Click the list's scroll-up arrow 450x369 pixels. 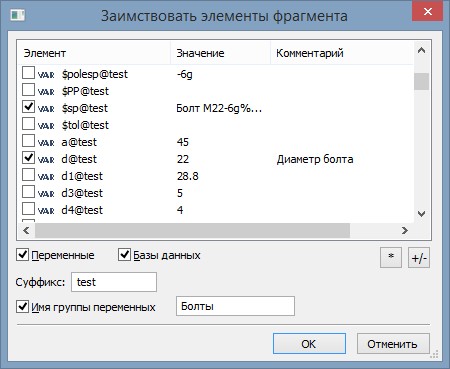[x=421, y=50]
